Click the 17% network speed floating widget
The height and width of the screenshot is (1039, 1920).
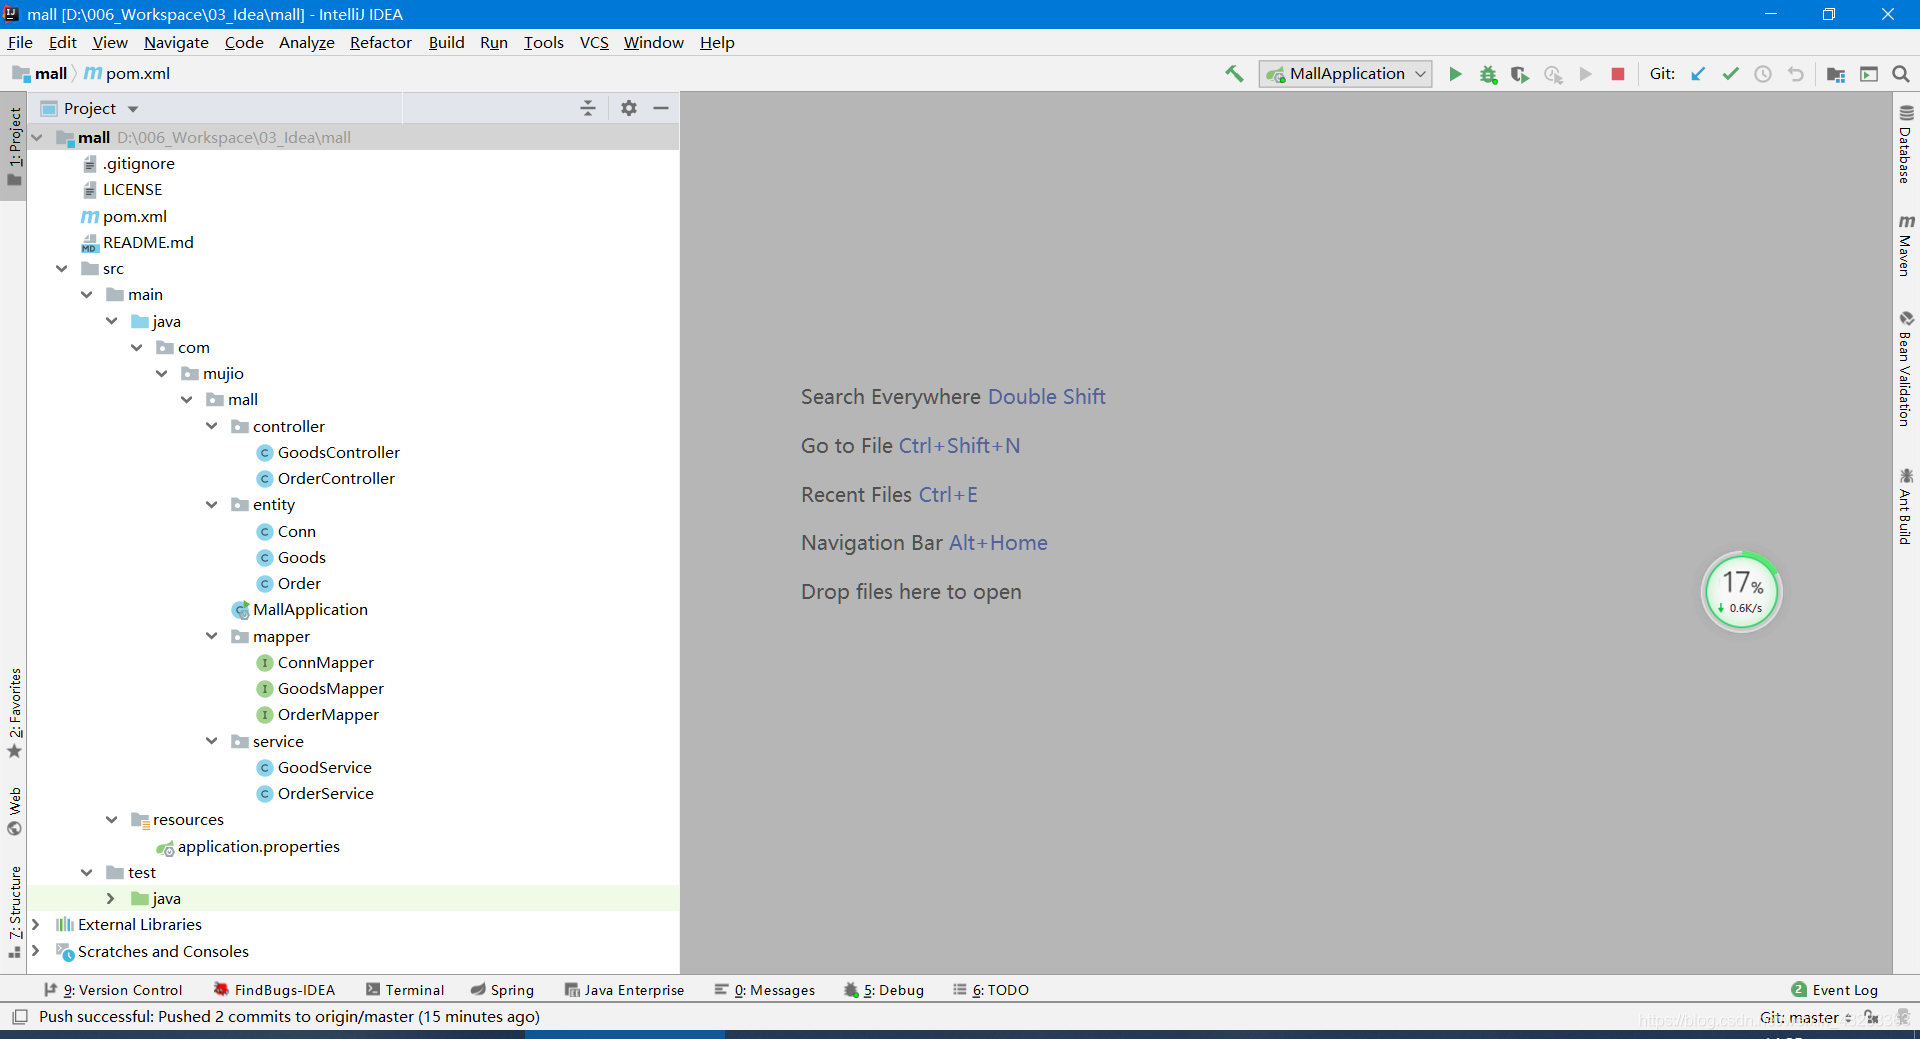coord(1742,592)
